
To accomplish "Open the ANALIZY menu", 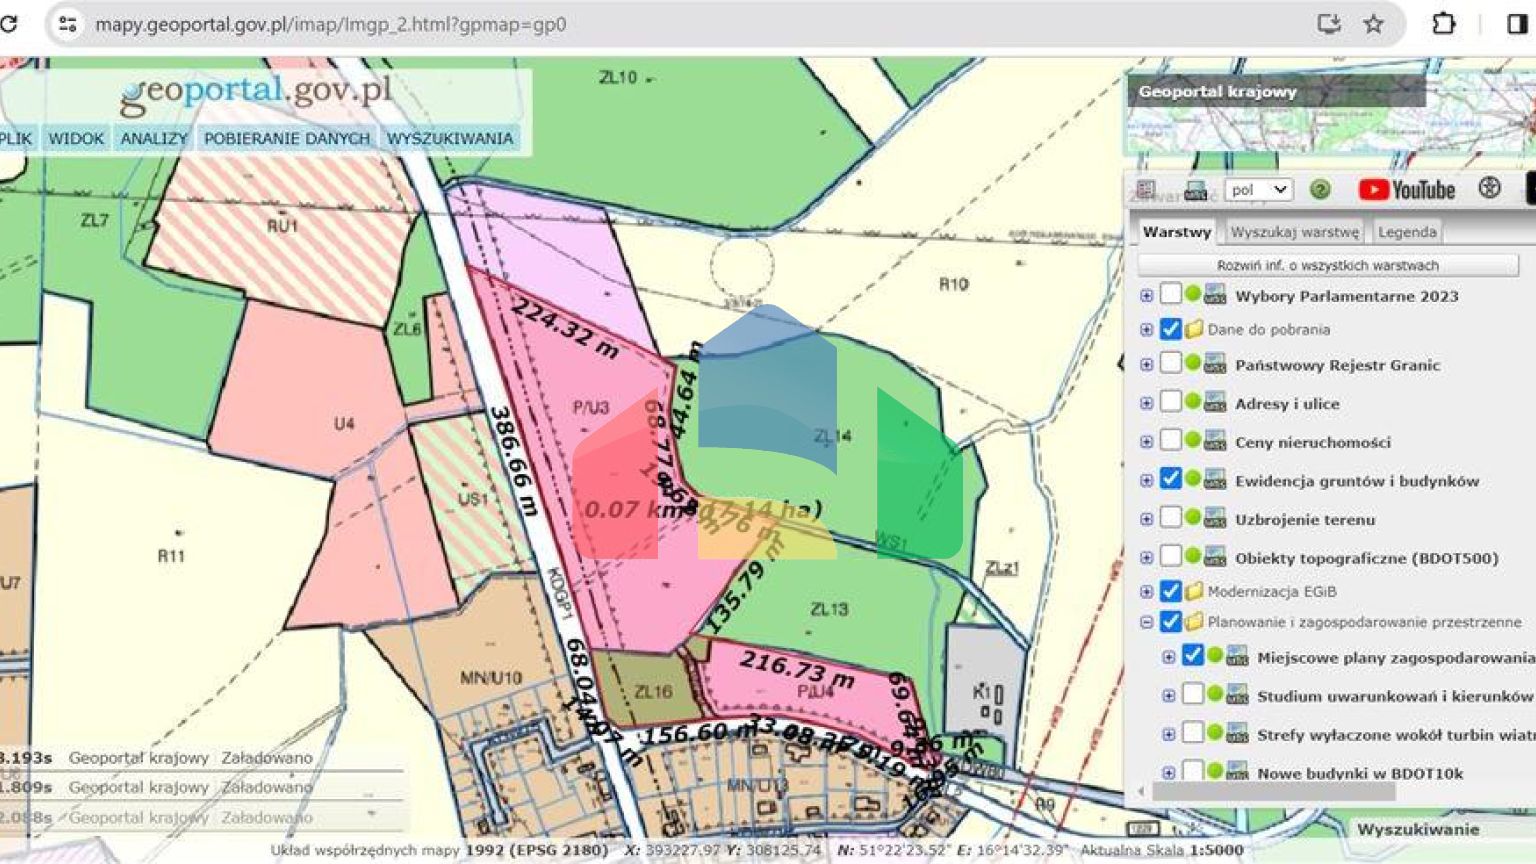I will pyautogui.click(x=153, y=138).
